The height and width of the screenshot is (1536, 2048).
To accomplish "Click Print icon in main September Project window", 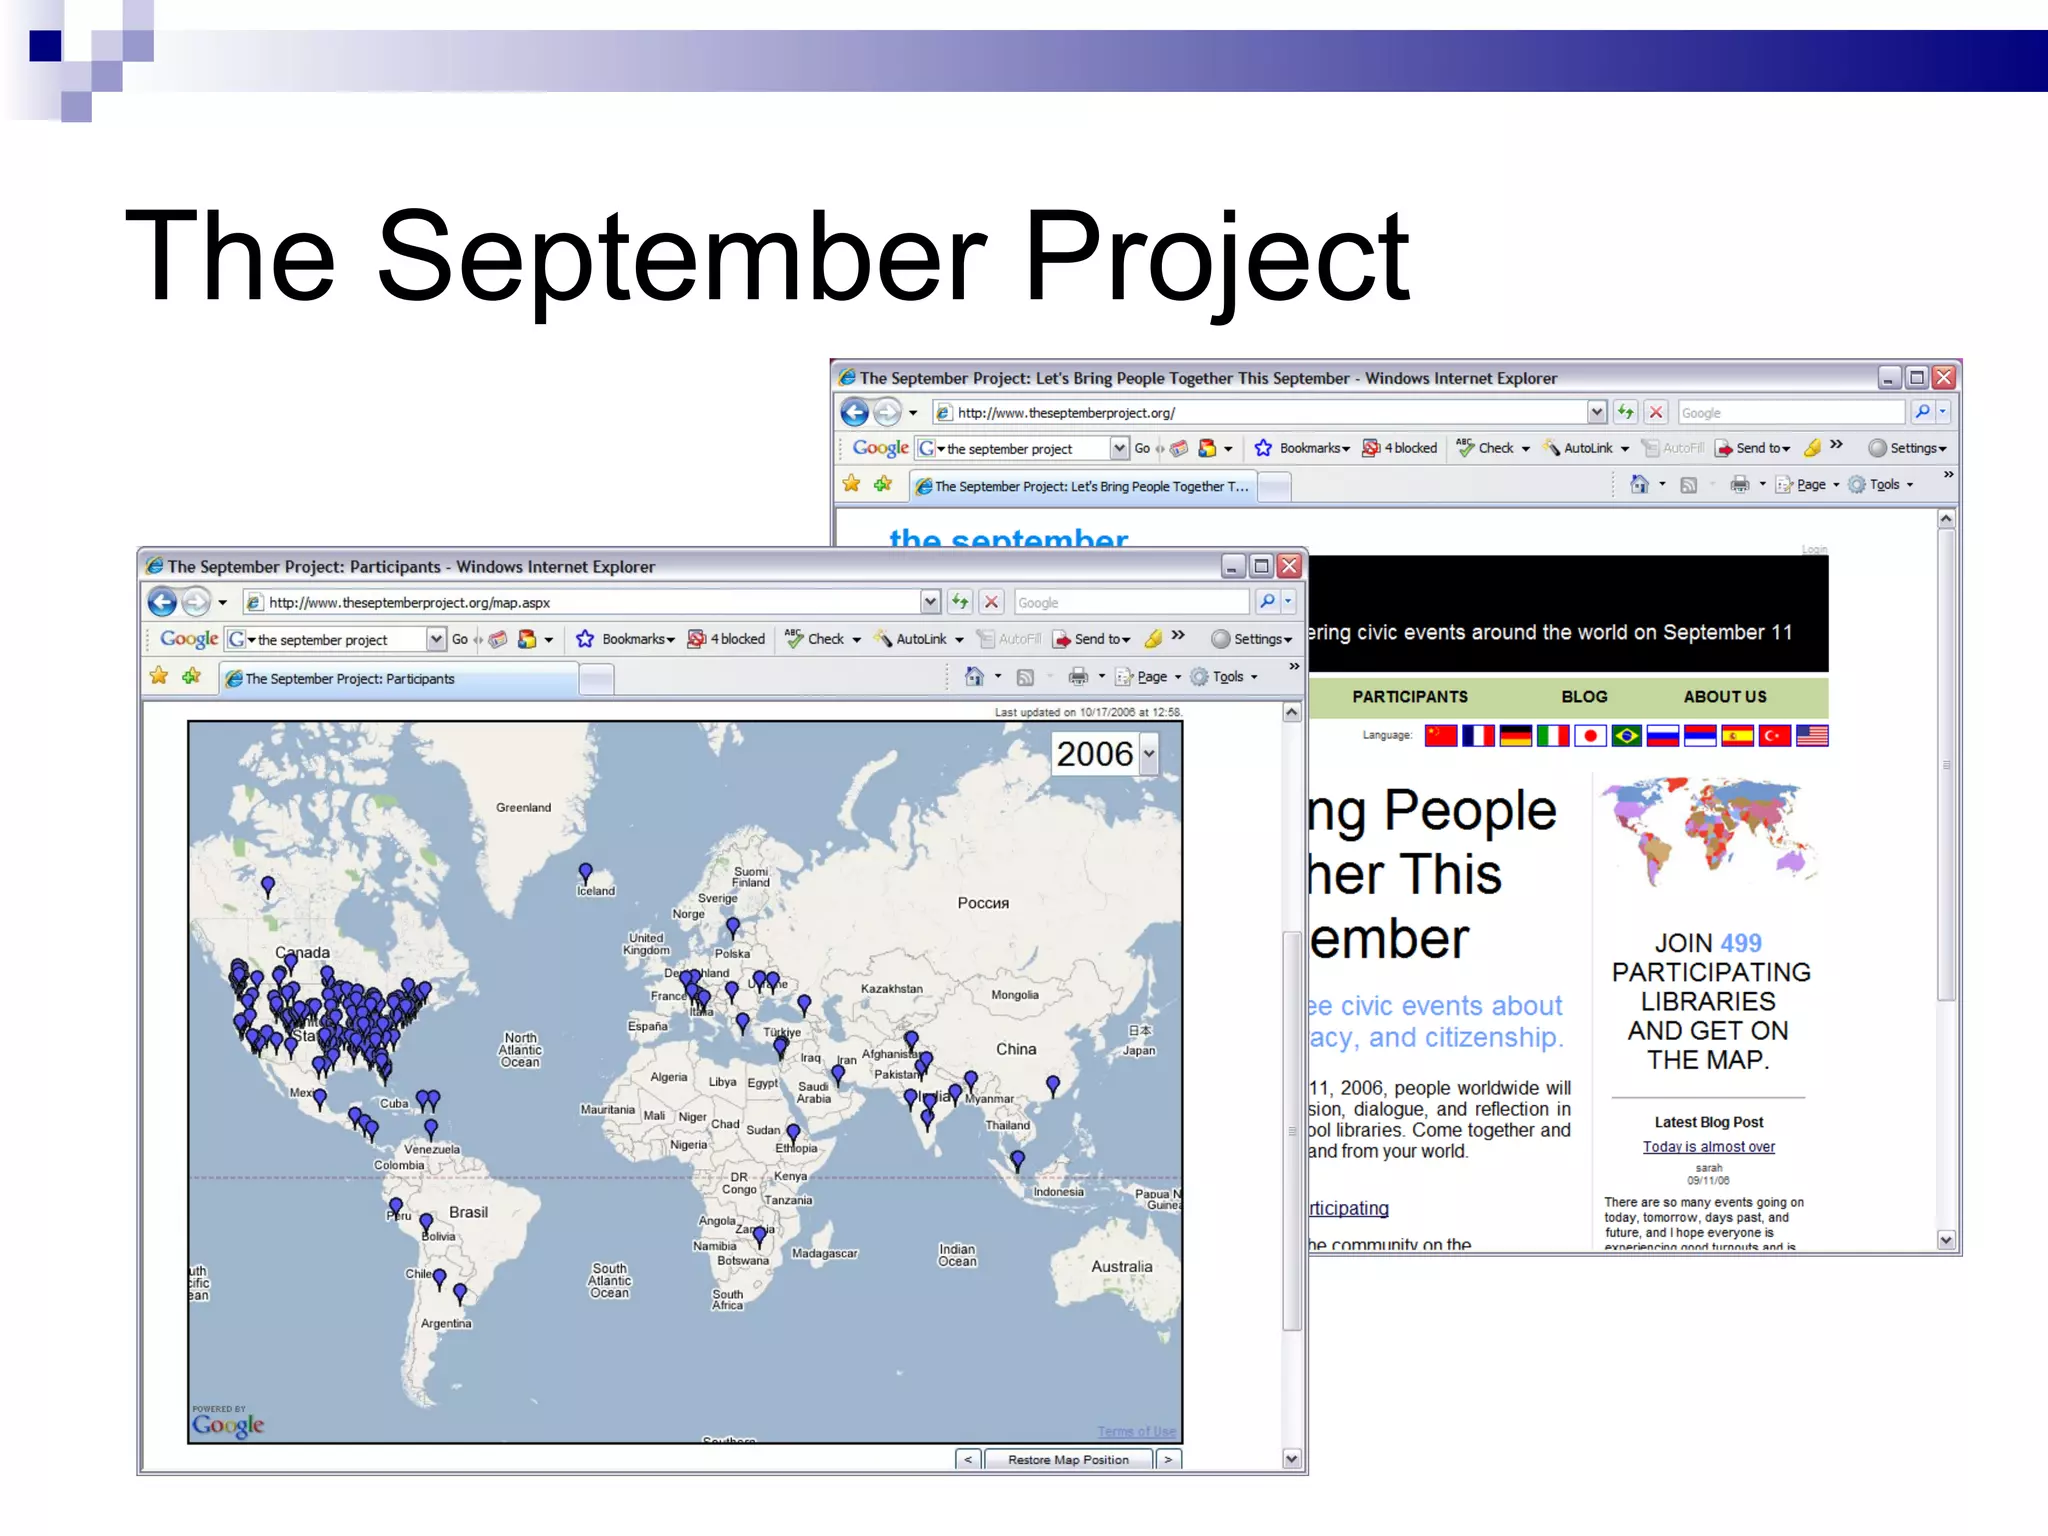I will point(1740,484).
